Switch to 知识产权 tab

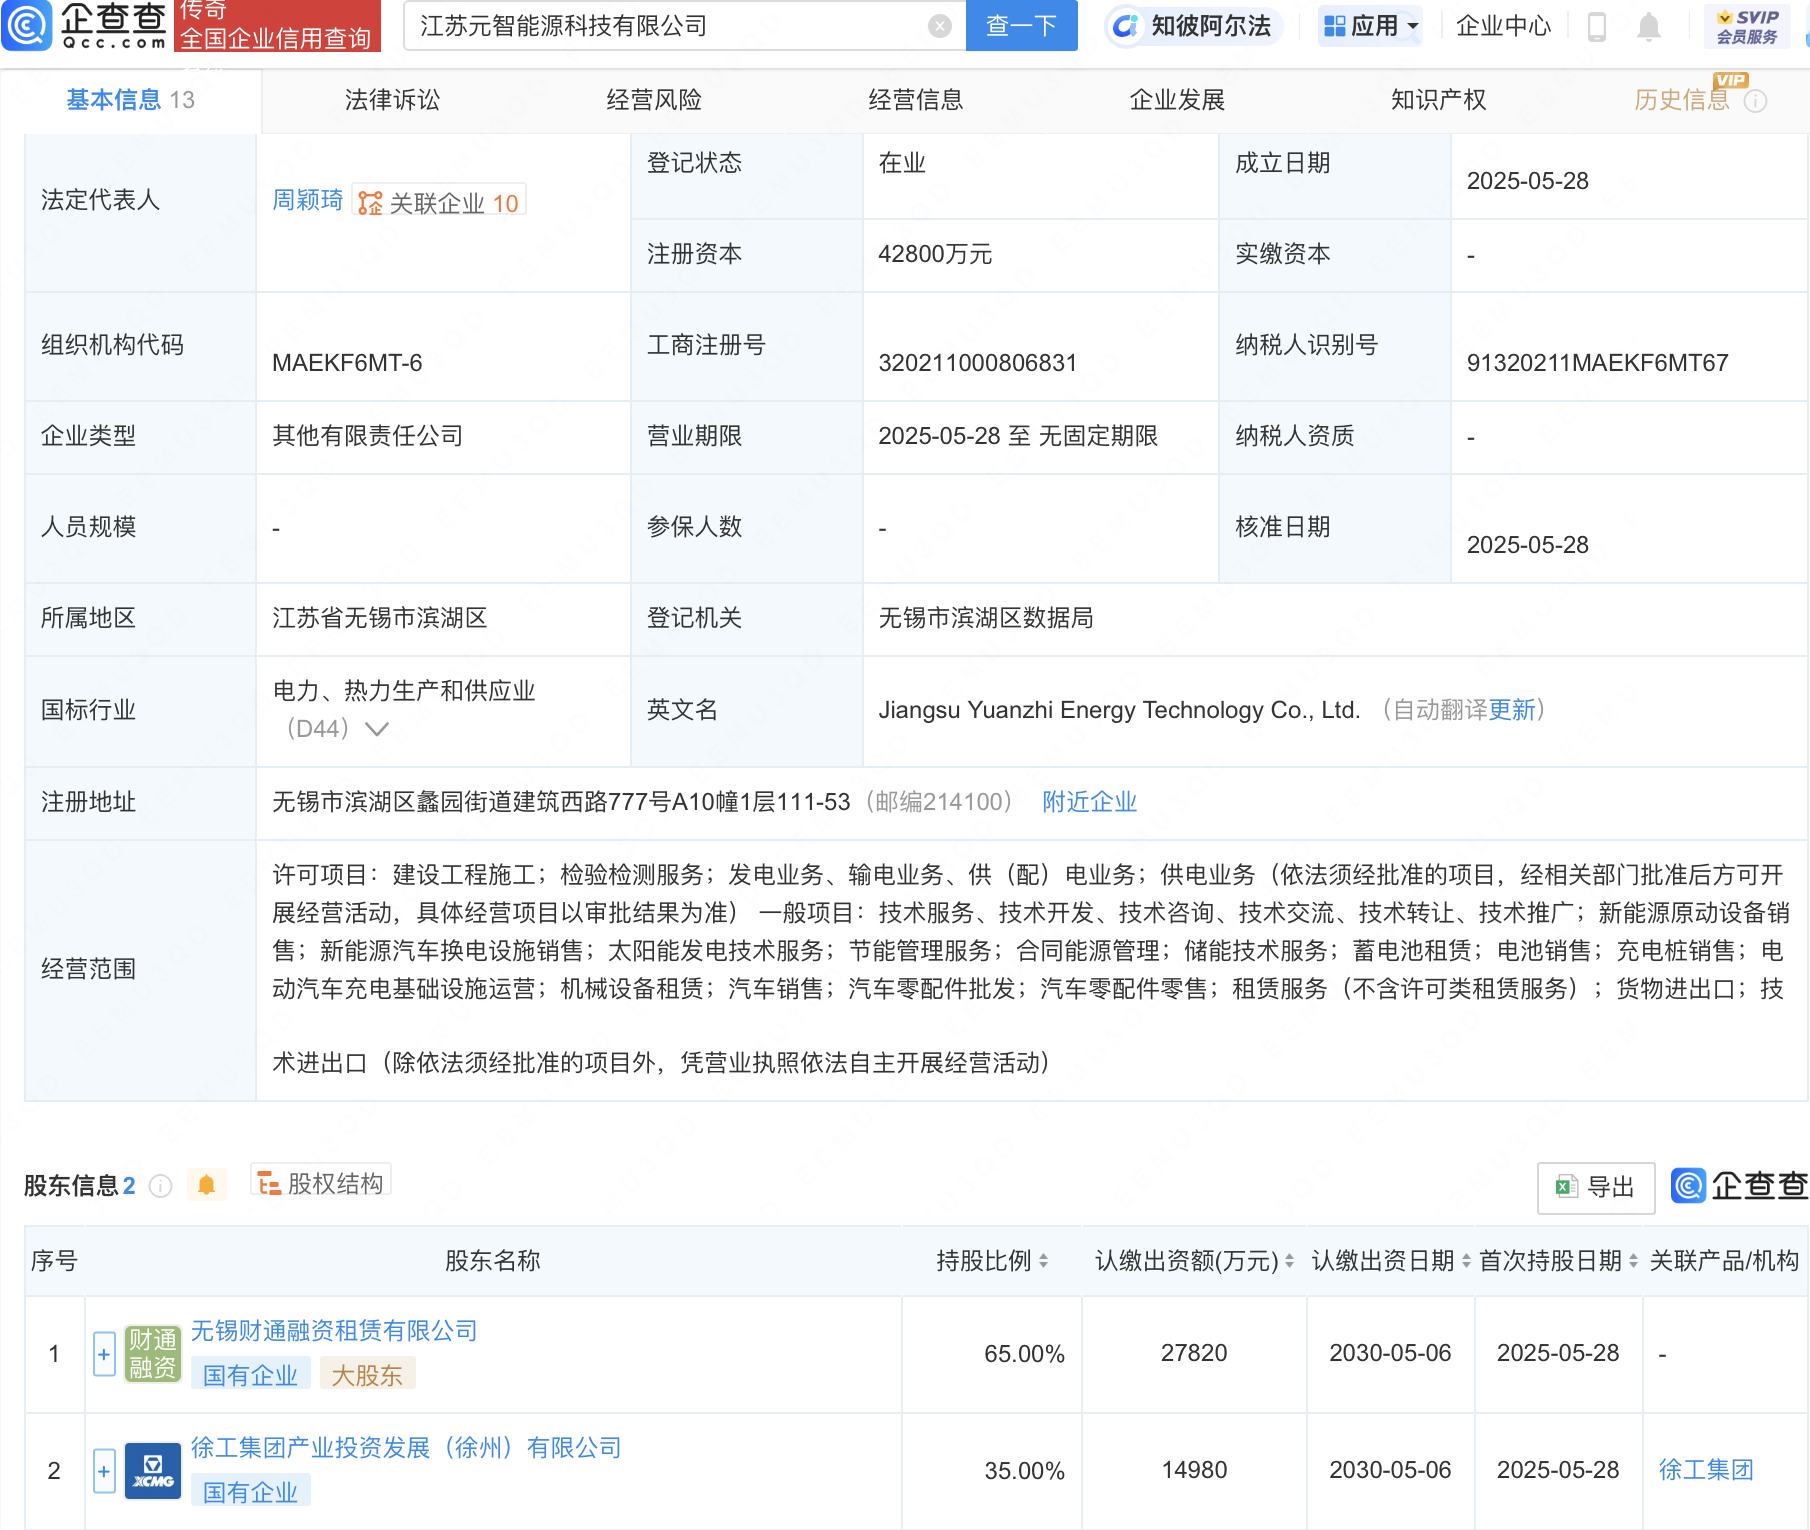point(1438,100)
